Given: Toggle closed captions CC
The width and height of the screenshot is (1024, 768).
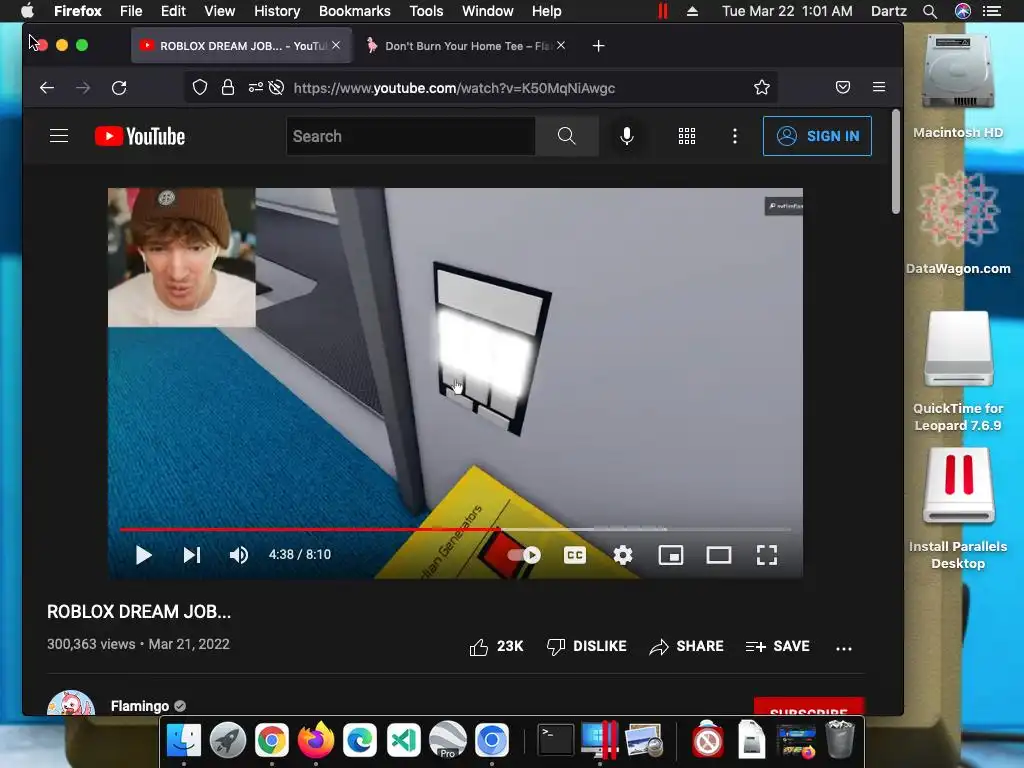Looking at the screenshot, I should tap(575, 555).
